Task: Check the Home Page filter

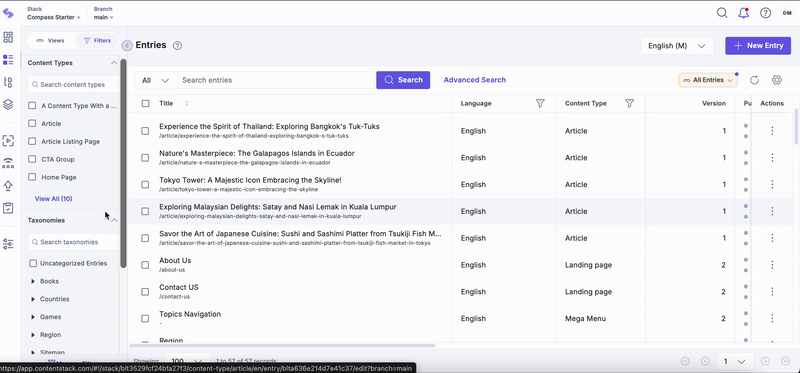Action: (x=32, y=177)
